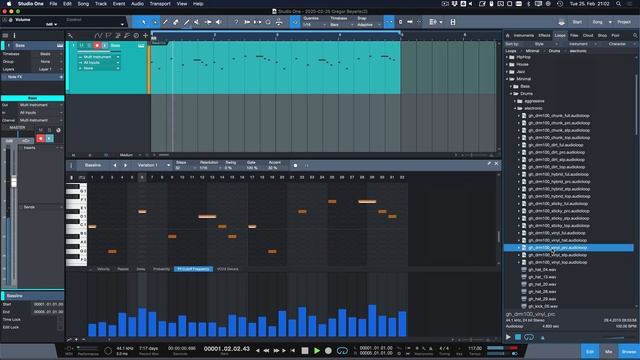Play the browser preview

pos(508,337)
